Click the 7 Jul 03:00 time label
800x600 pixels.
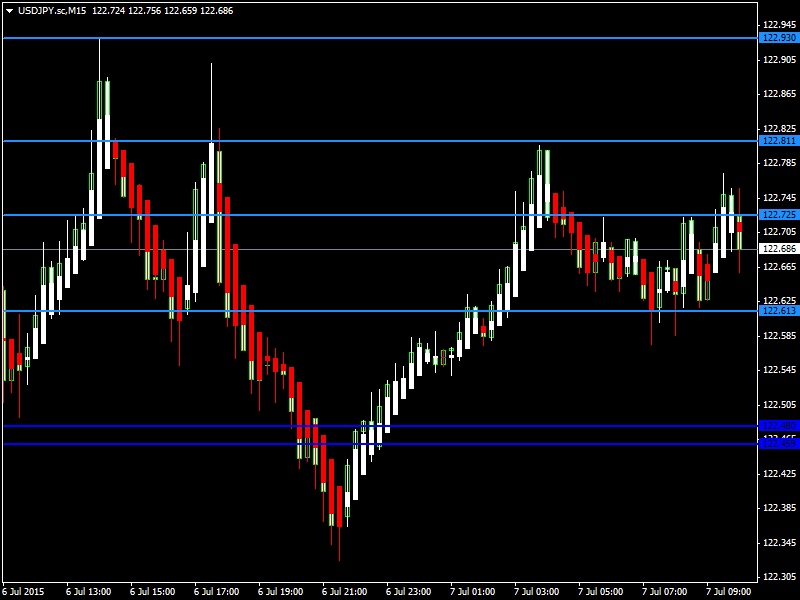(536, 591)
